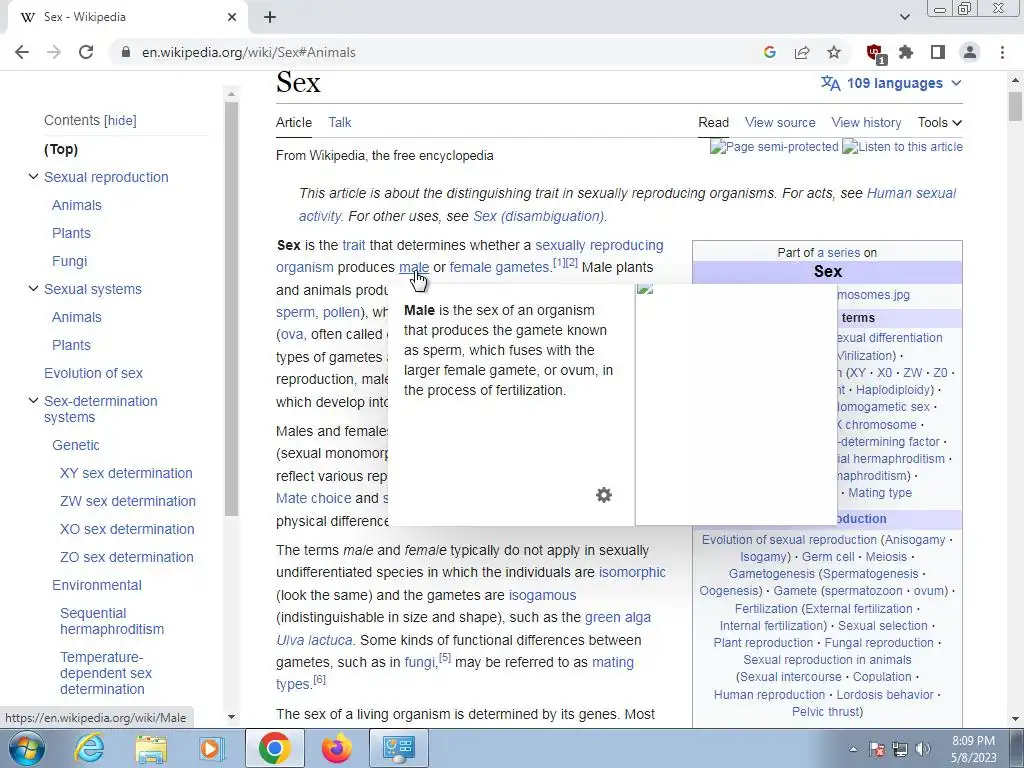The image size is (1024, 768).
Task: Reload the Wikipedia page
Action: click(86, 52)
